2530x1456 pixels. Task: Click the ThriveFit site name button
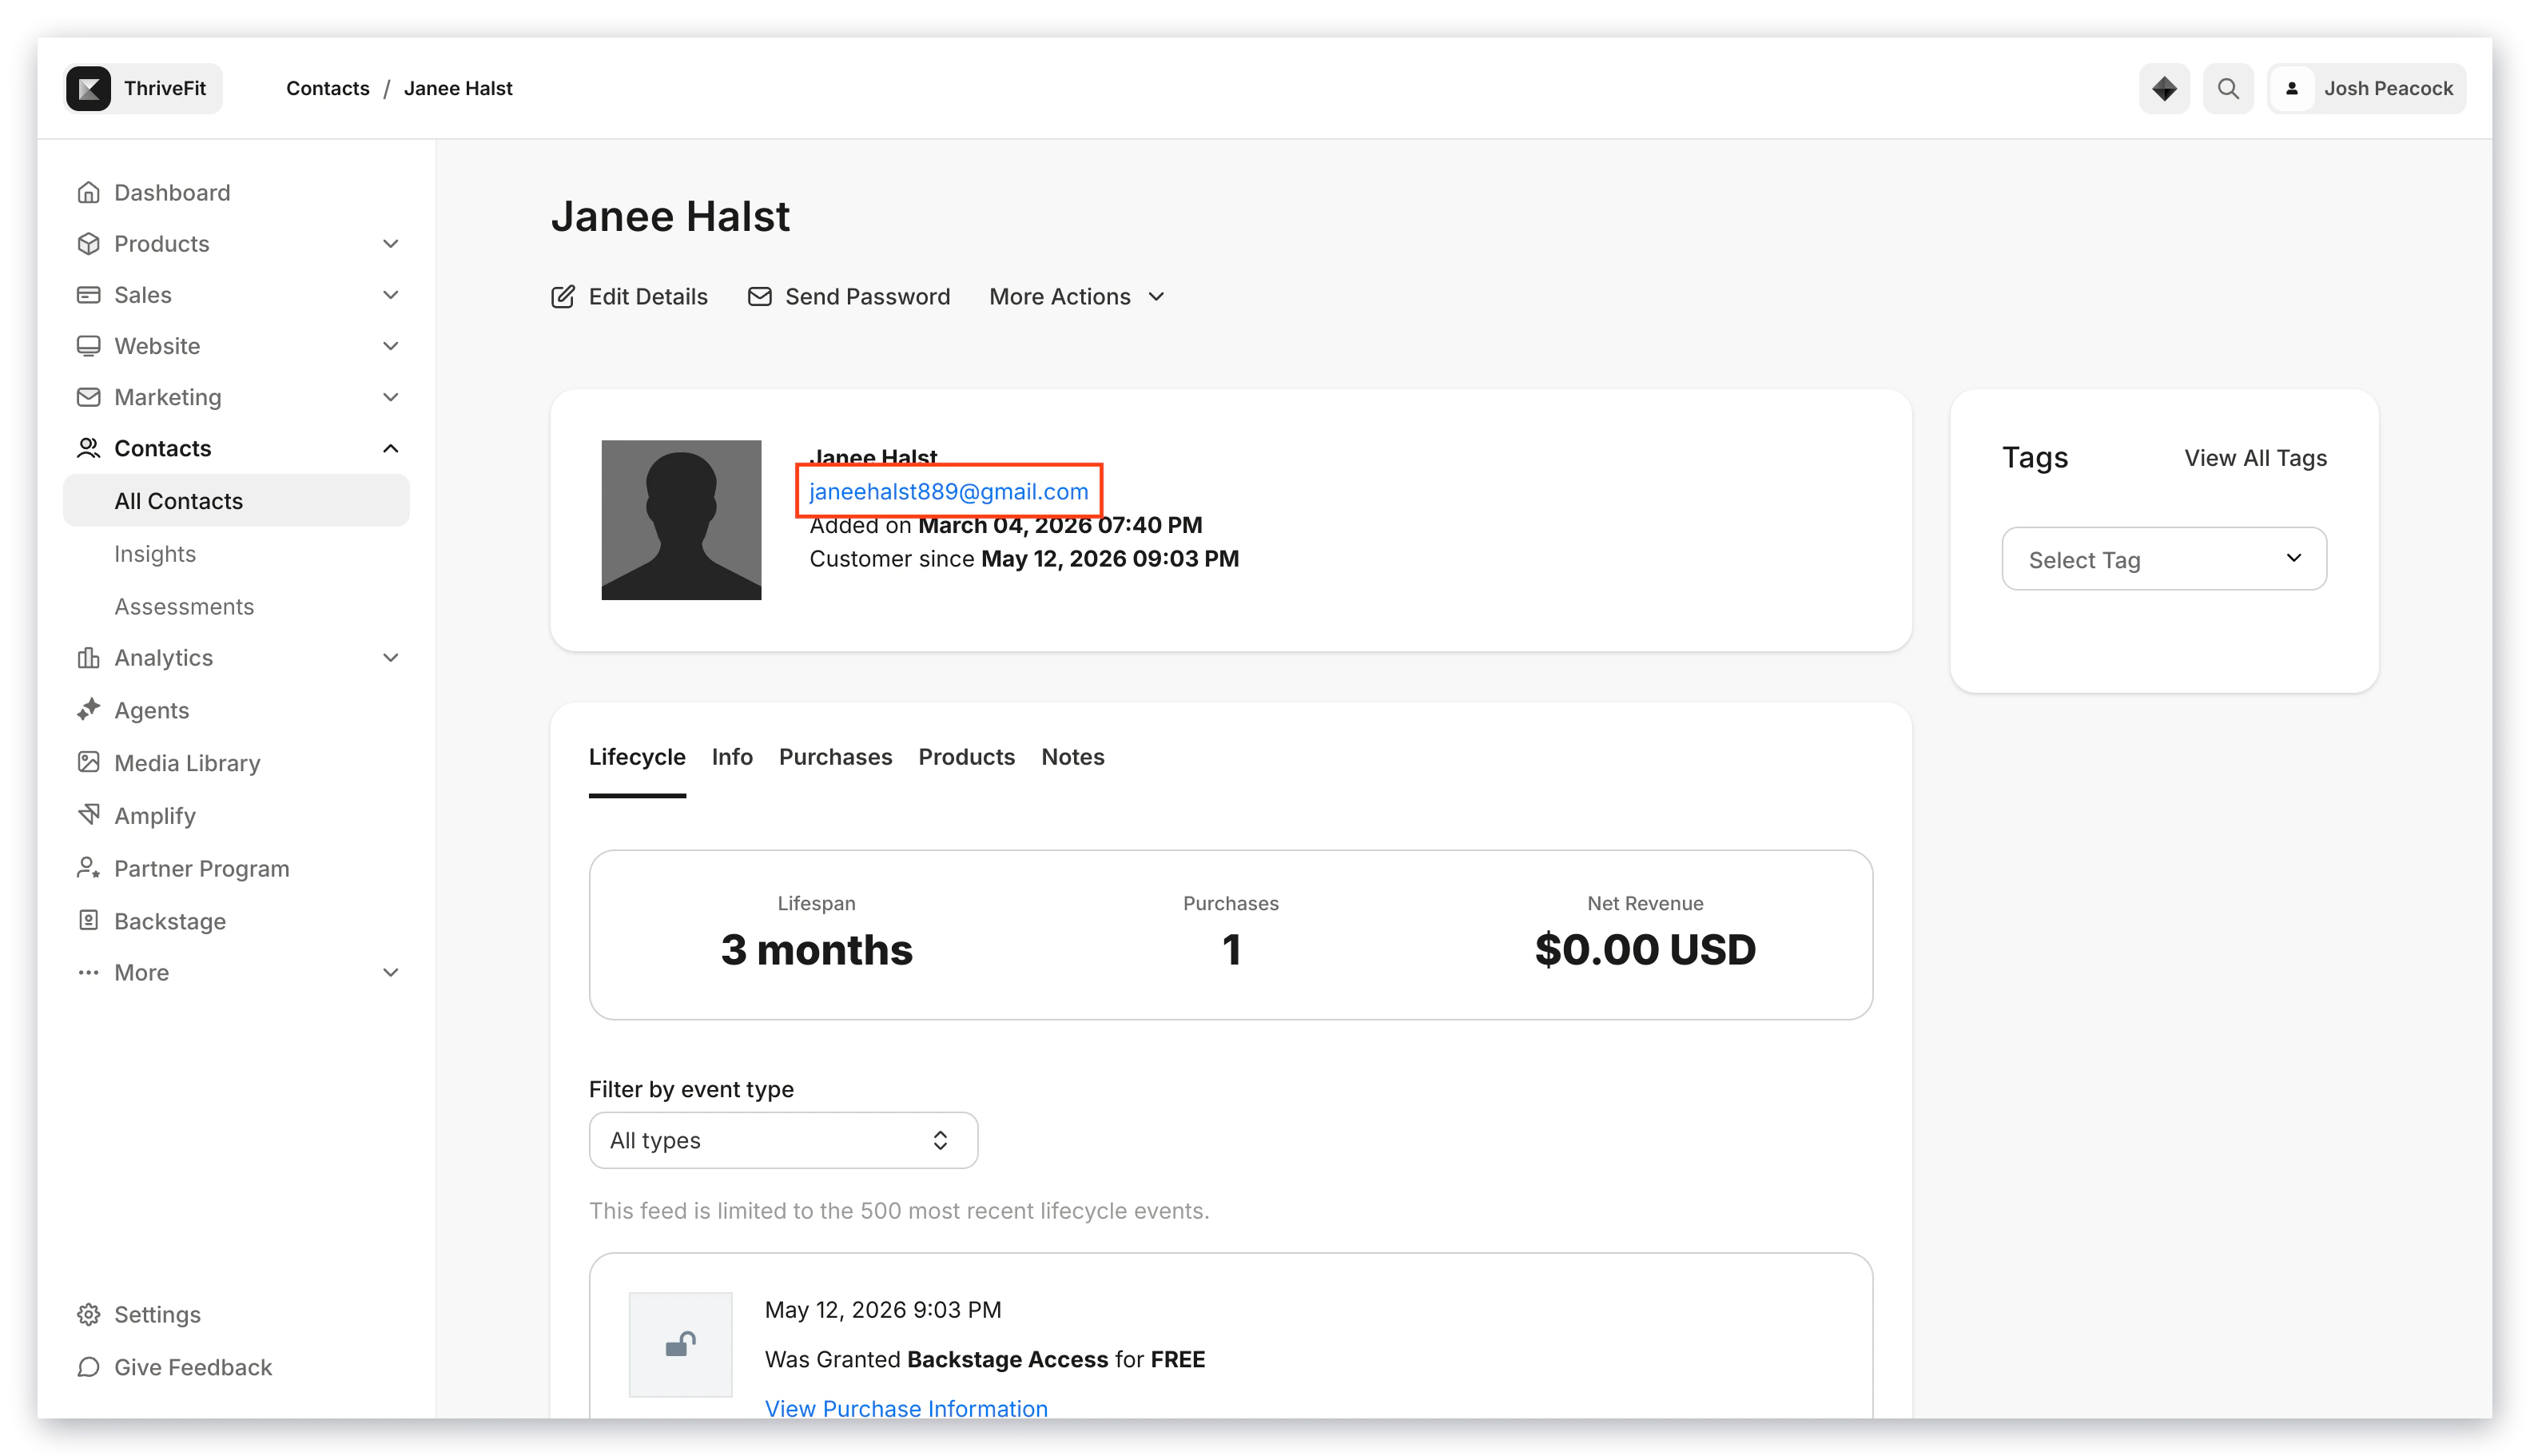click(143, 89)
